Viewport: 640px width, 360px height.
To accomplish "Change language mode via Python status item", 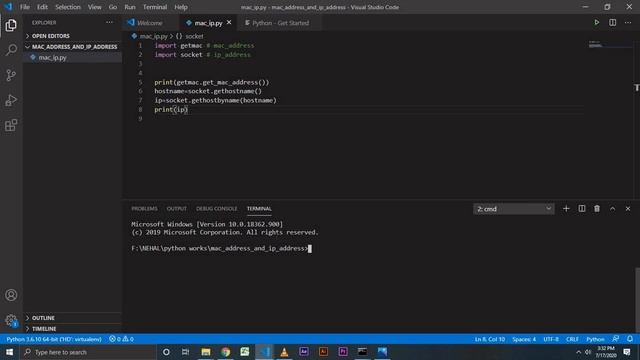I will pyautogui.click(x=595, y=339).
